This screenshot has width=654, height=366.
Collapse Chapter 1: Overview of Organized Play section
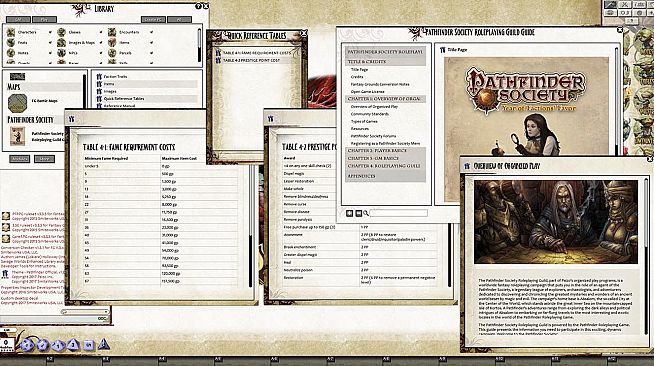coord(385,99)
